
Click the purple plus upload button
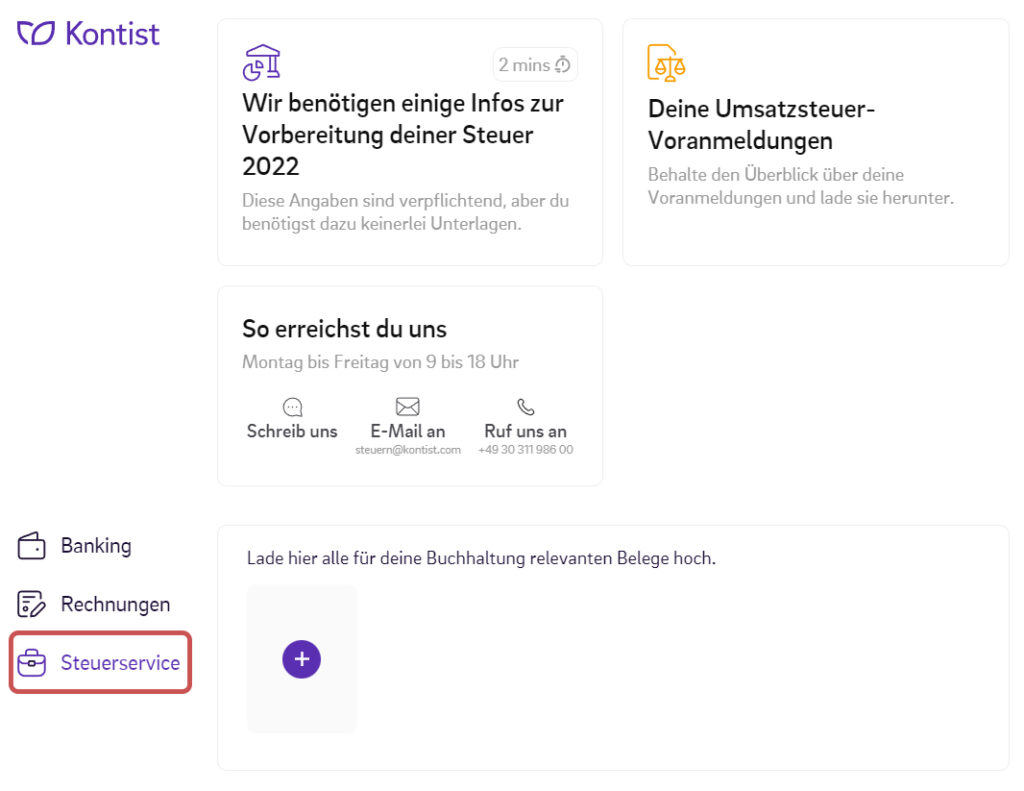[301, 659]
